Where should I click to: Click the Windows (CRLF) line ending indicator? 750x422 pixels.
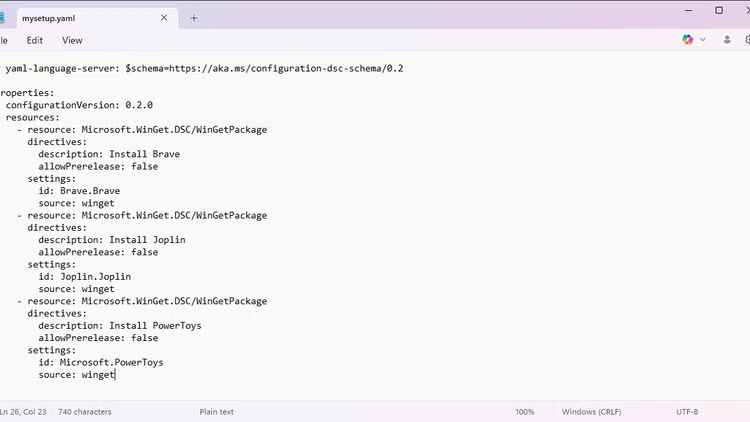[x=591, y=411]
